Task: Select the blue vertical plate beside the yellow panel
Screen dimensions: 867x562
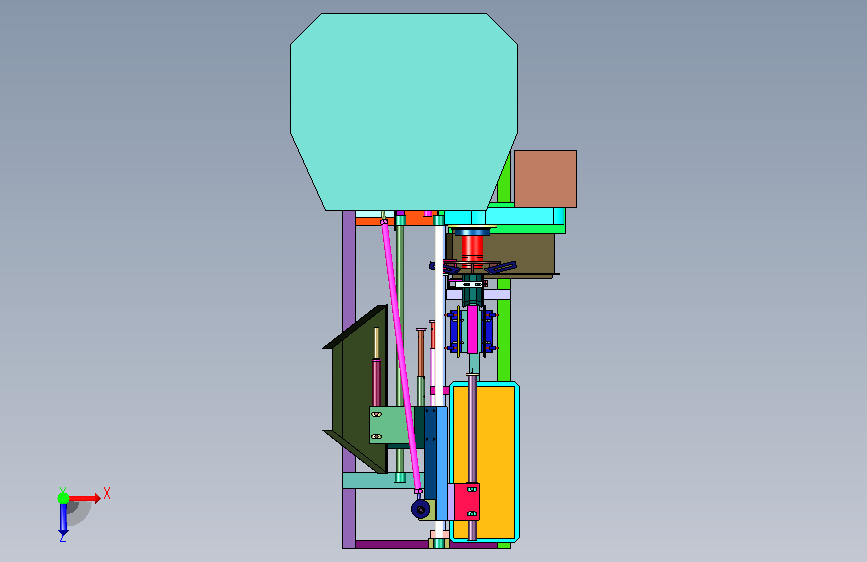Action: coord(441,464)
